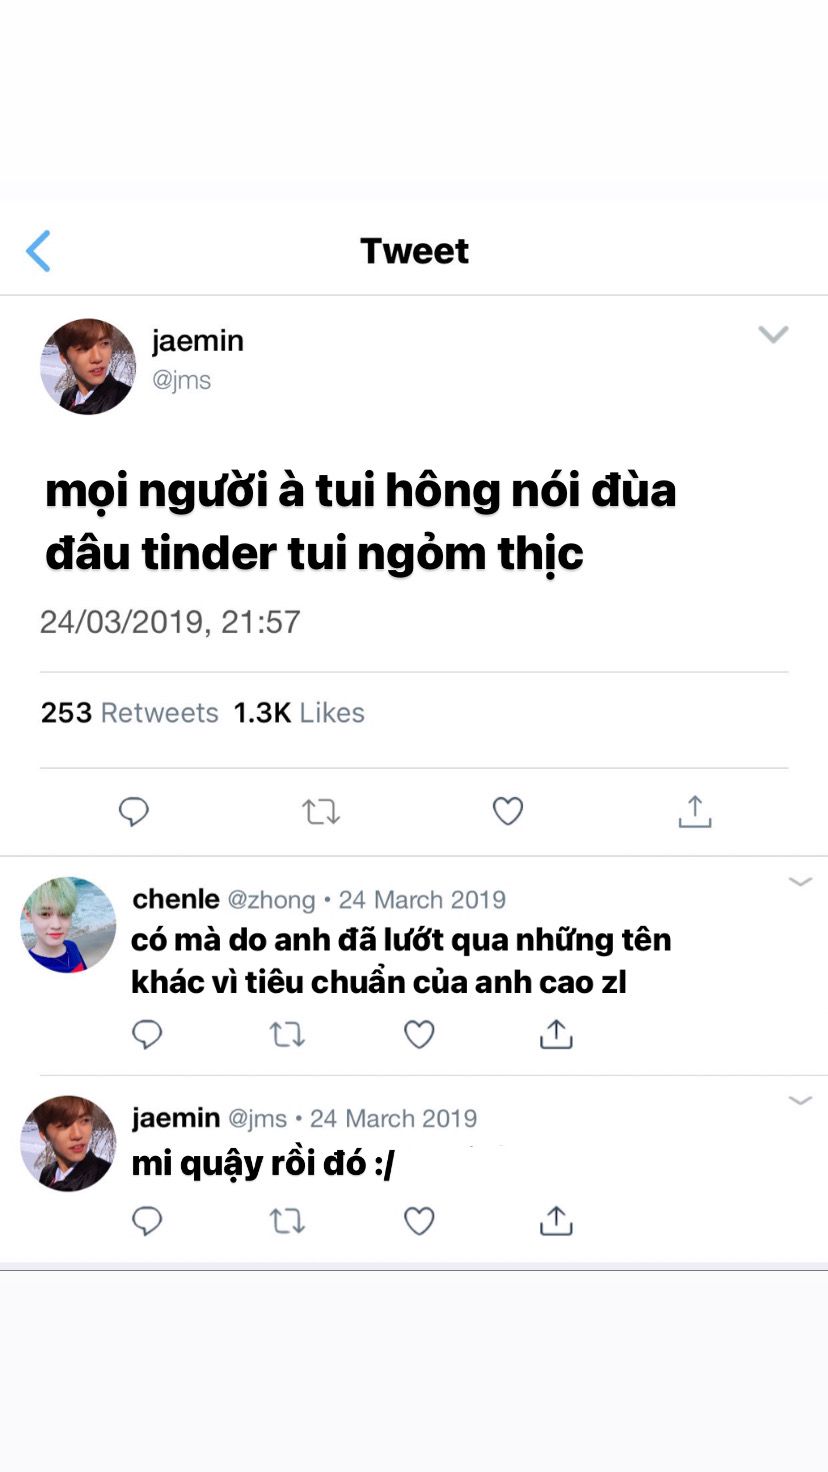
Task: Open dropdown chevron on chenle's reply
Action: (800, 882)
